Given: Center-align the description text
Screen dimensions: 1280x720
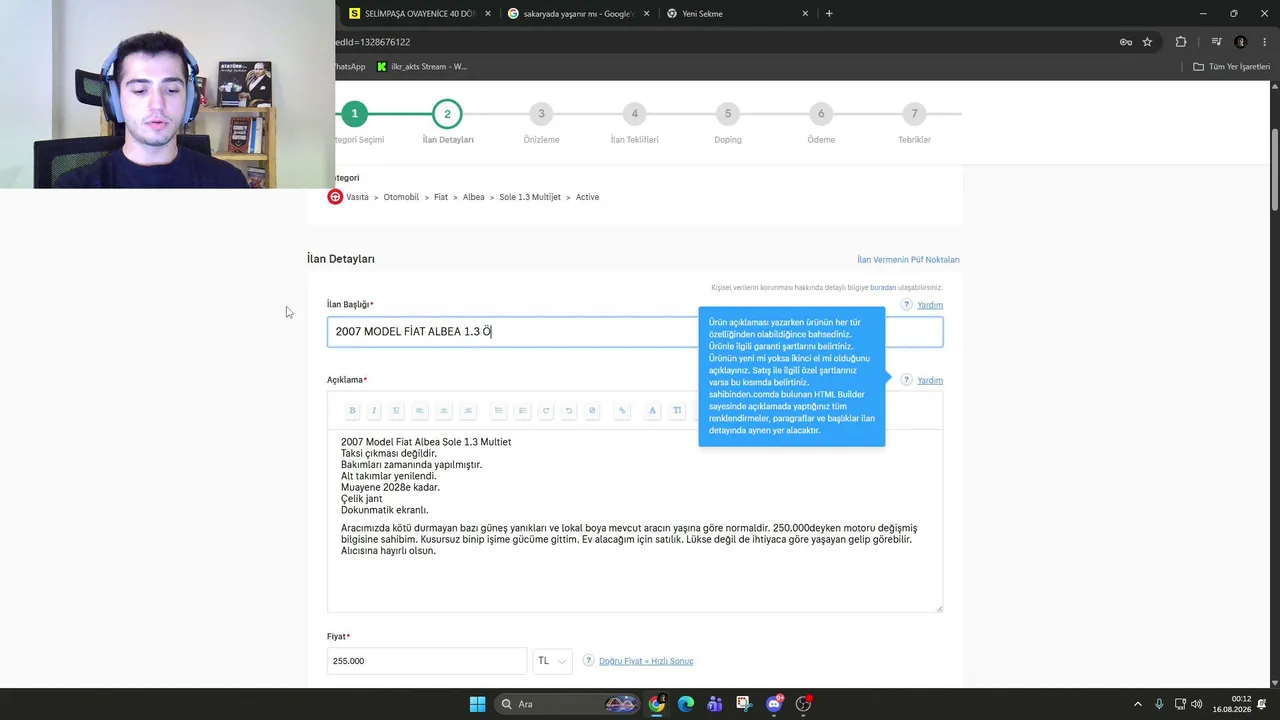Looking at the screenshot, I should [x=444, y=410].
